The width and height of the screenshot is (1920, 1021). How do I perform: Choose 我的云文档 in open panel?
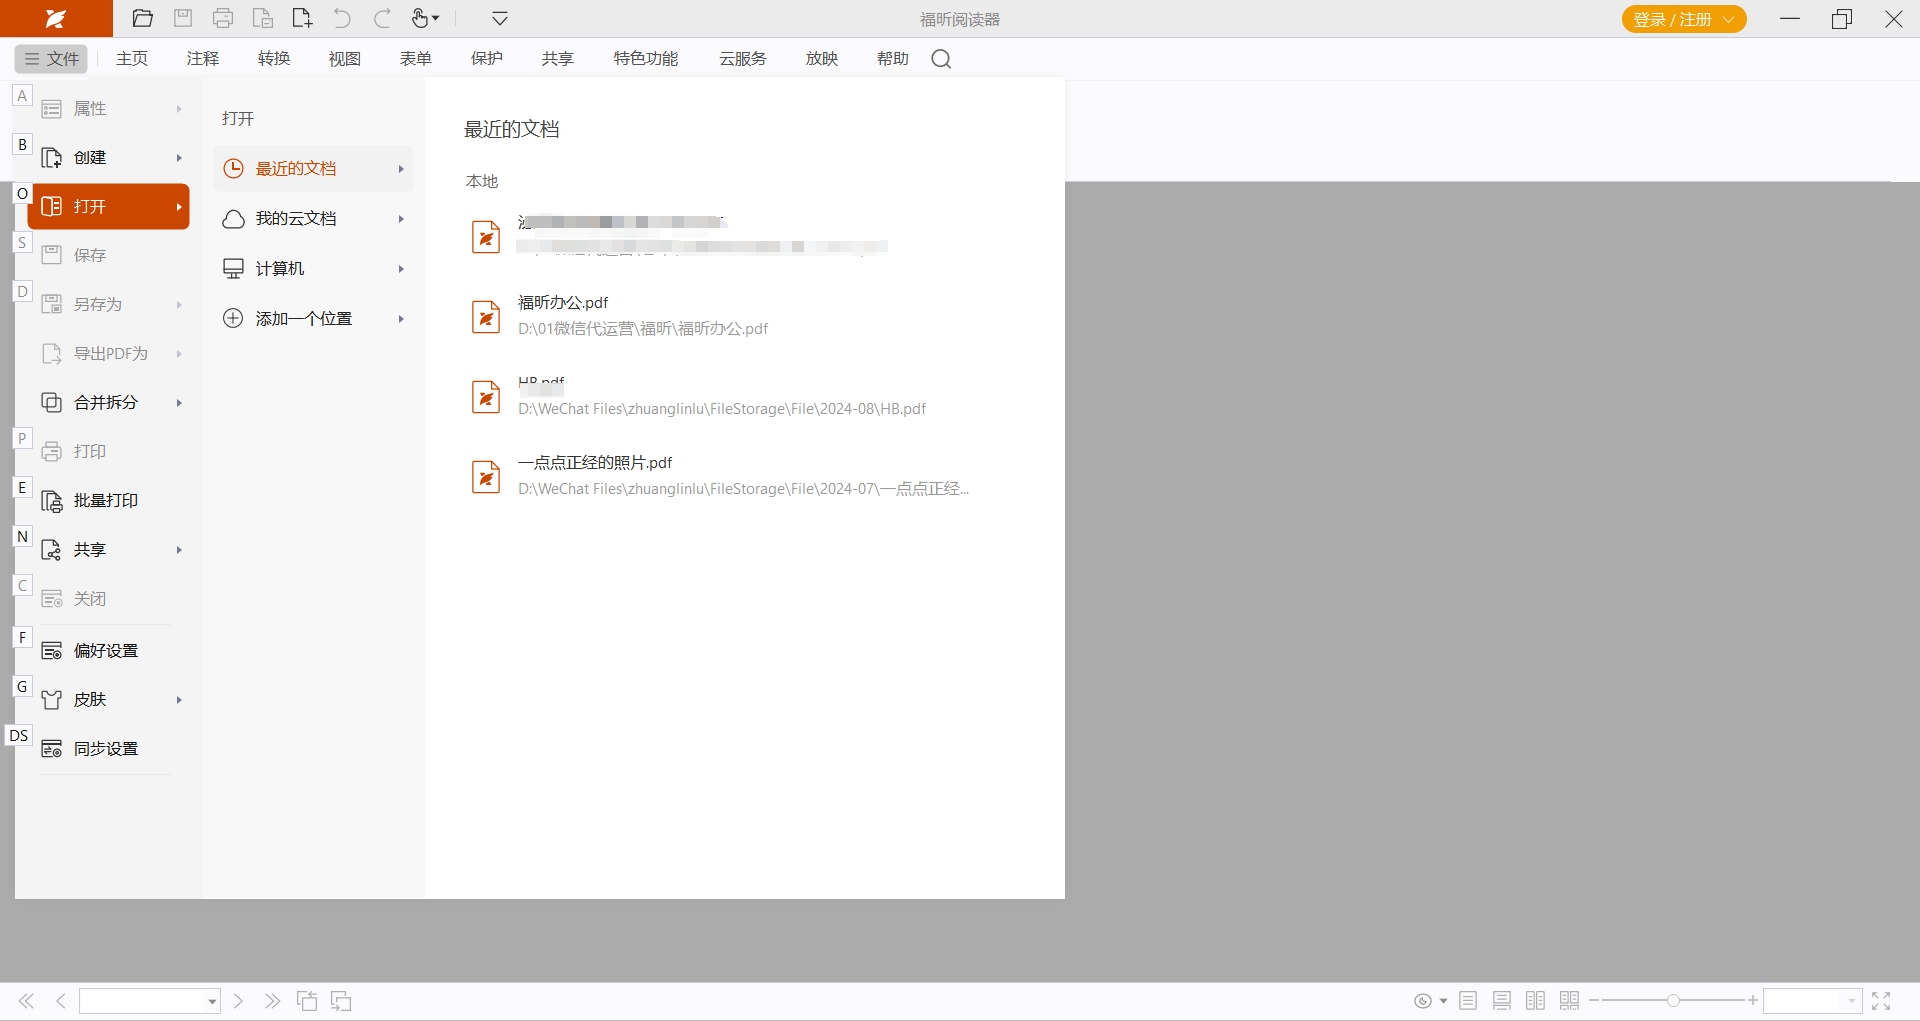(x=296, y=219)
